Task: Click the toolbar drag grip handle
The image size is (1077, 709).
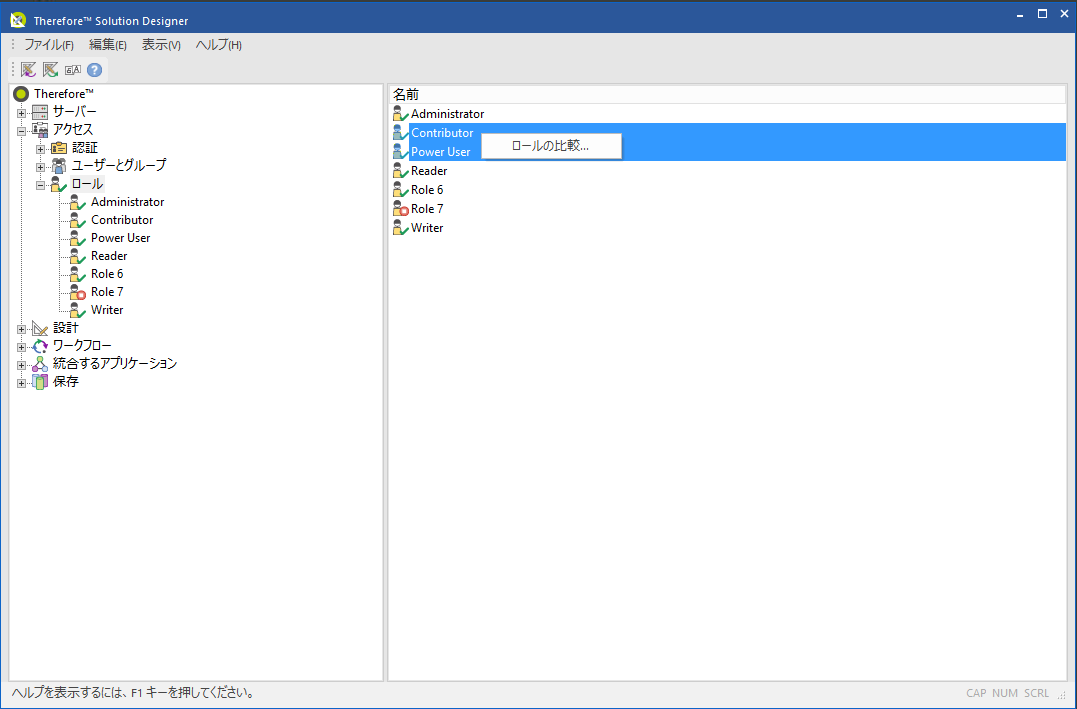Action: pos(12,69)
